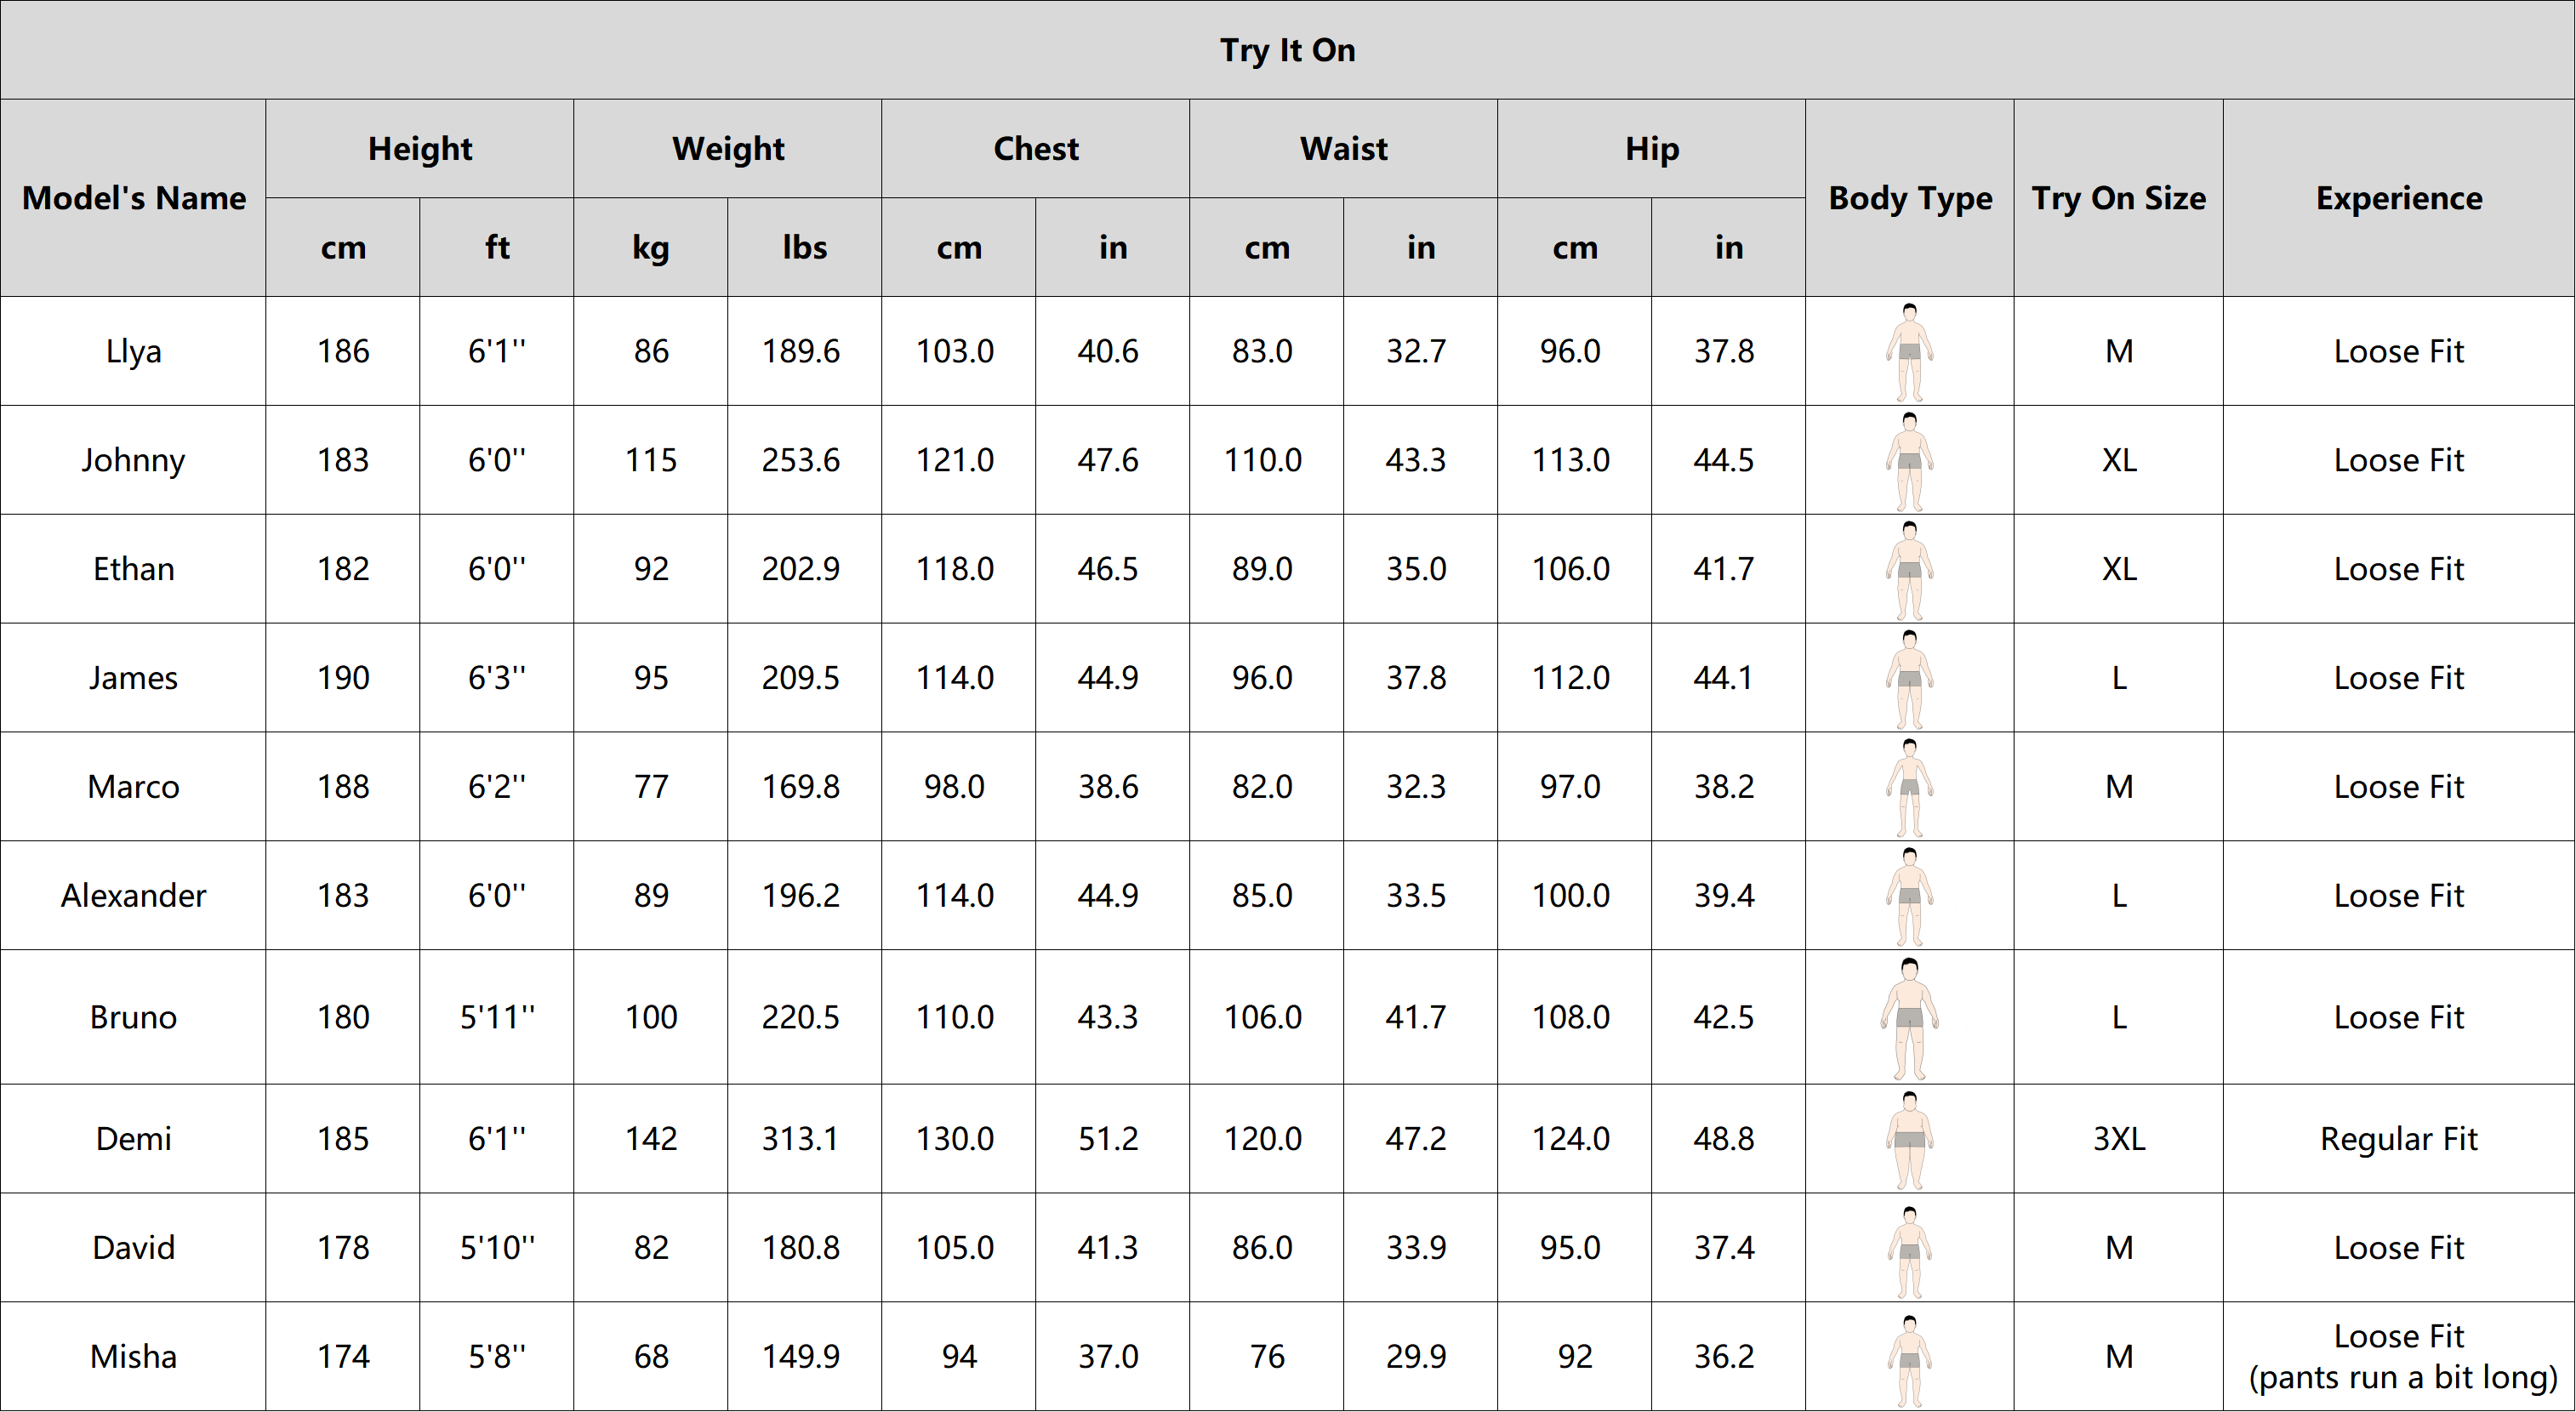Image resolution: width=2576 pixels, height=1412 pixels.
Task: Click Llya's body type figure icon
Action: [x=1909, y=352]
